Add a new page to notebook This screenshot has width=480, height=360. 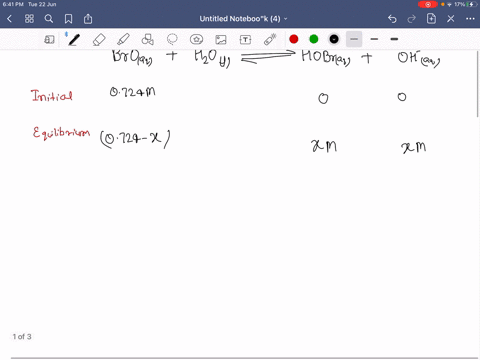(x=431, y=19)
